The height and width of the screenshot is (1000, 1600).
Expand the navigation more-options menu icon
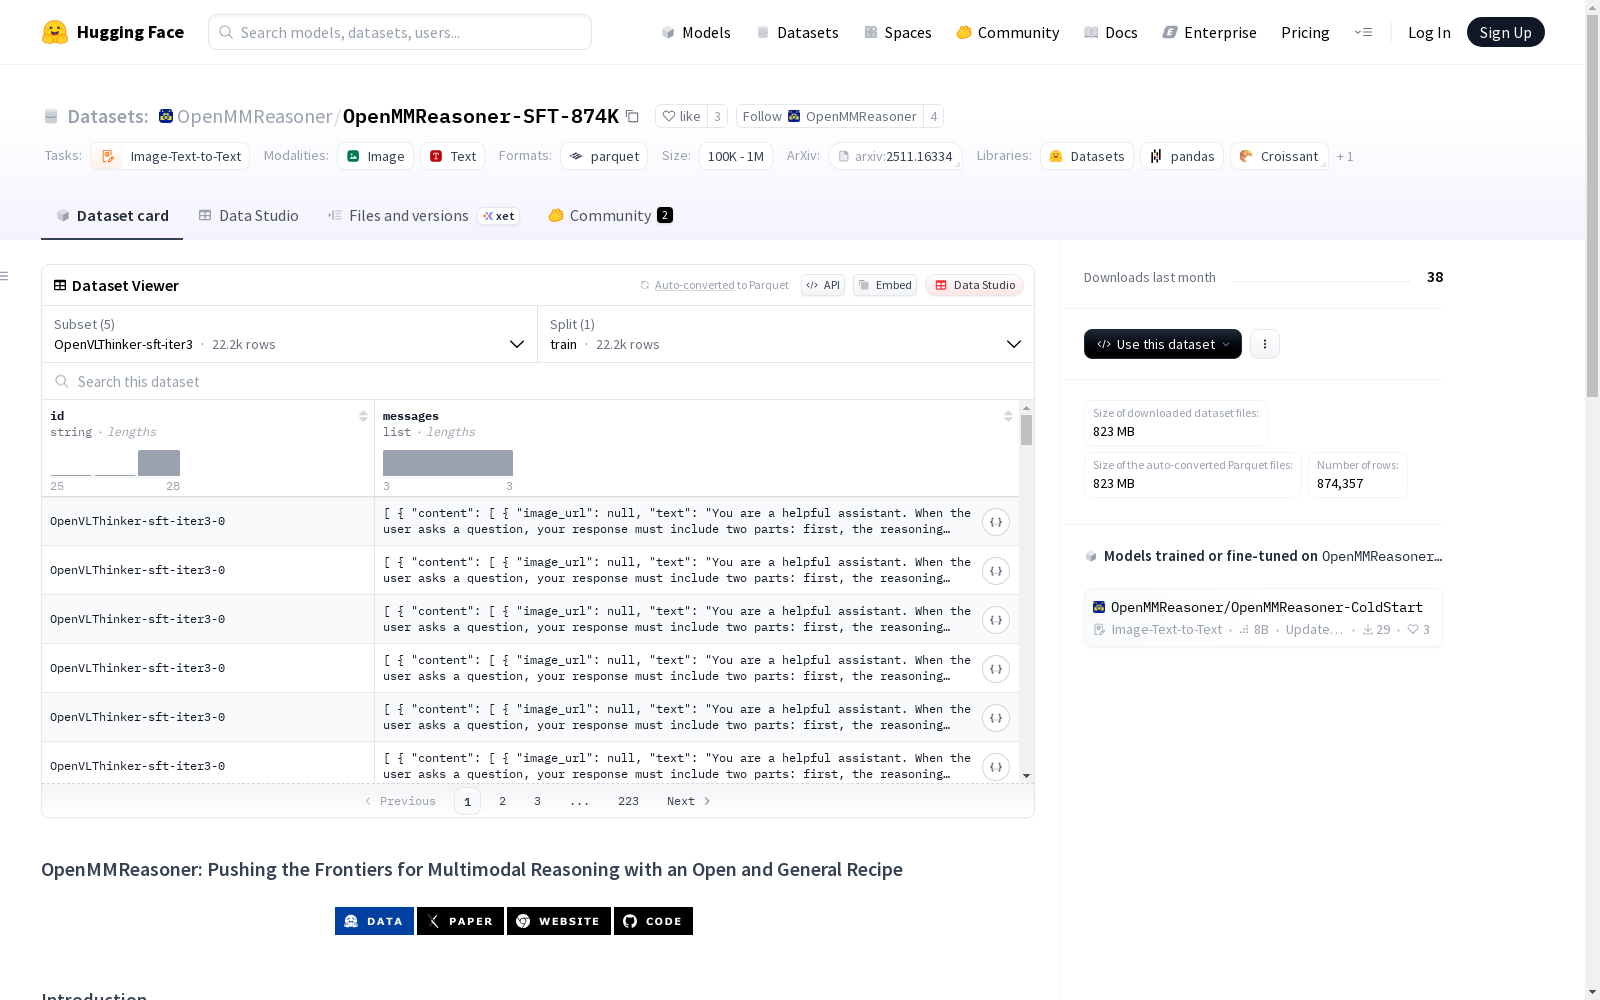pyautogui.click(x=1363, y=32)
